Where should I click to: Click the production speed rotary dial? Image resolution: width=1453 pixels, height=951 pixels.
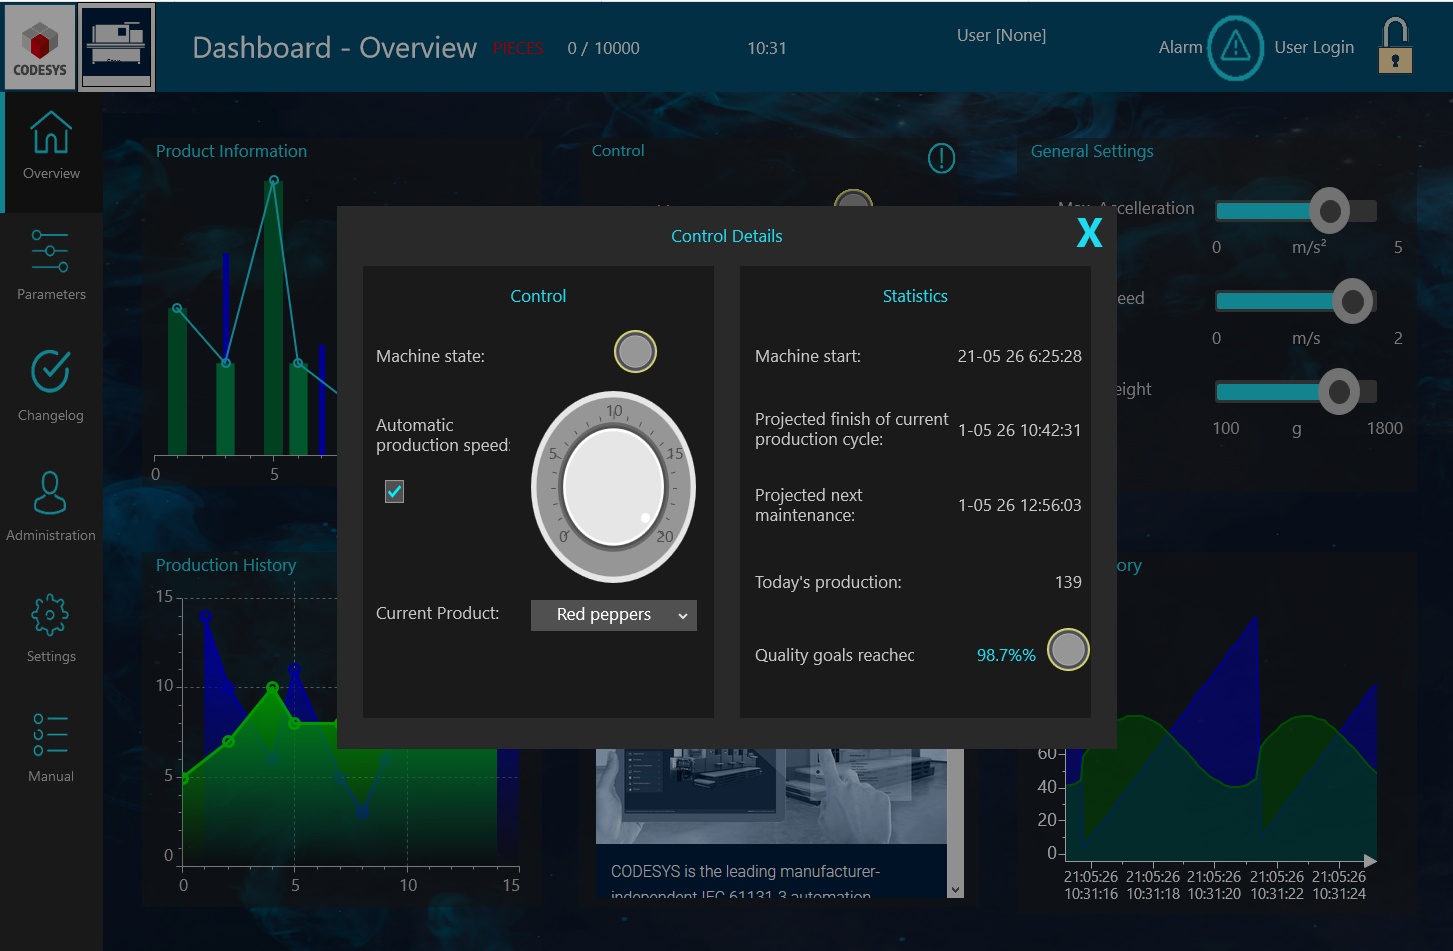[613, 487]
